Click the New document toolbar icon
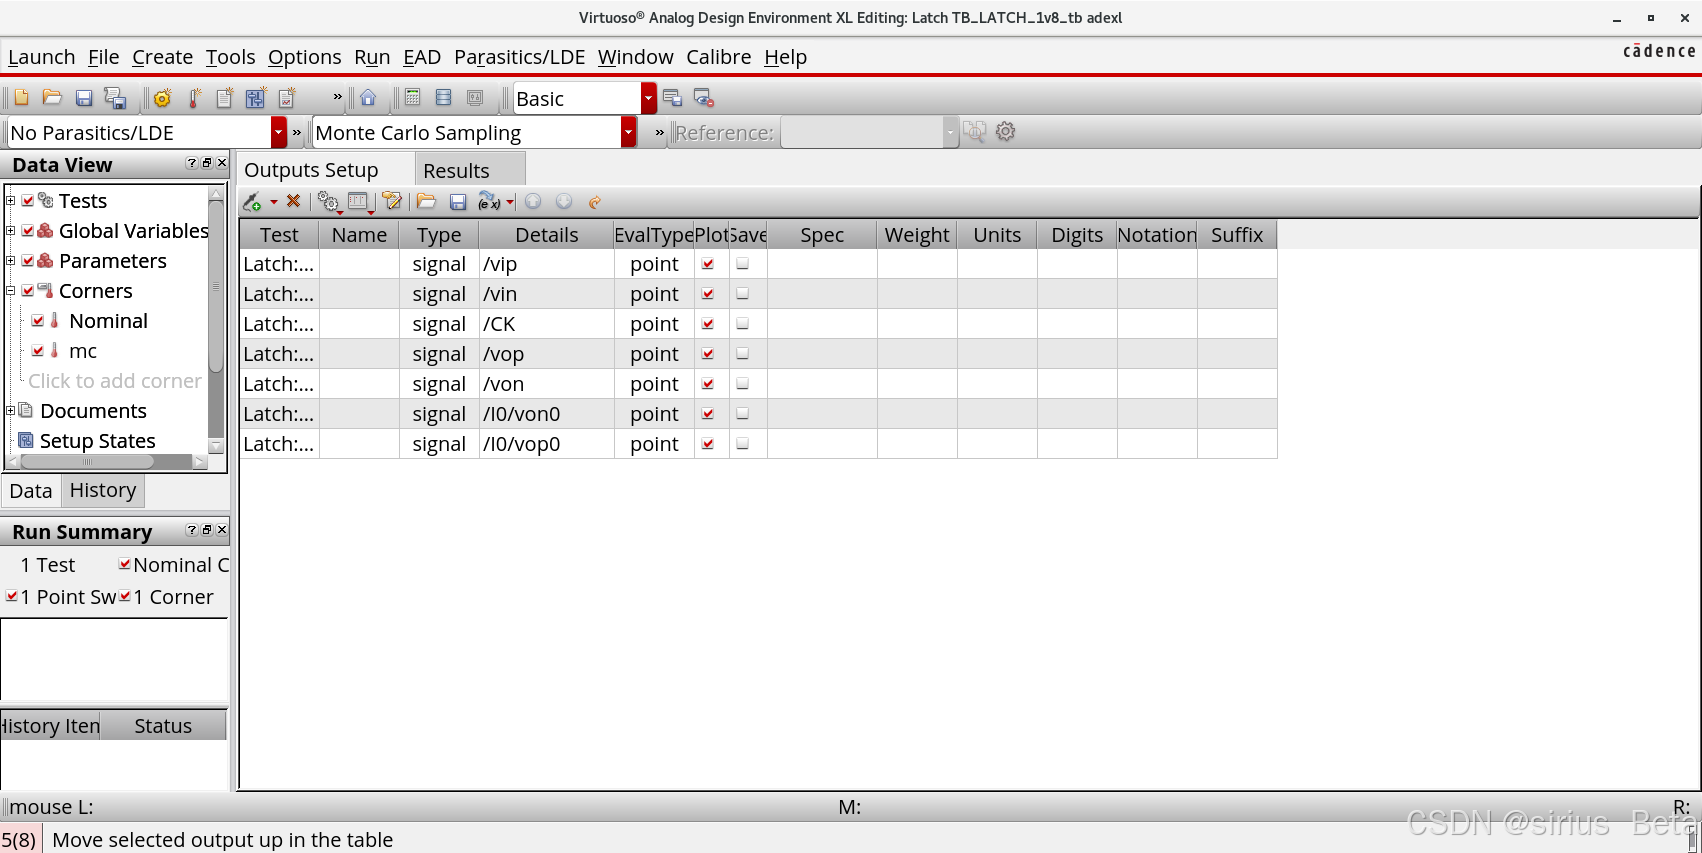Viewport: 1702px width, 853px height. pyautogui.click(x=21, y=98)
